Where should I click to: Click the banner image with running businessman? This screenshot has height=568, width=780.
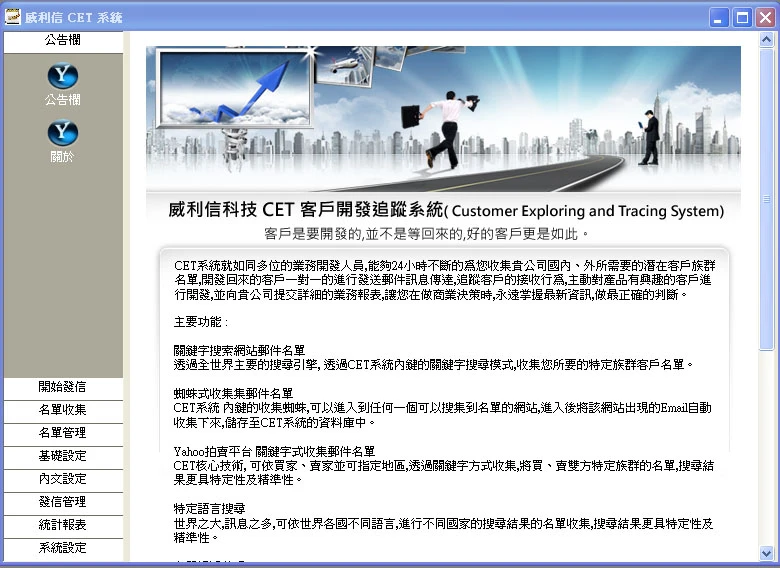[443, 119]
